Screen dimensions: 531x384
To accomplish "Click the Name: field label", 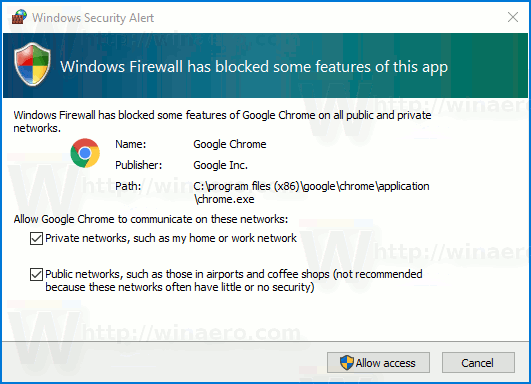I will pyautogui.click(x=131, y=144).
